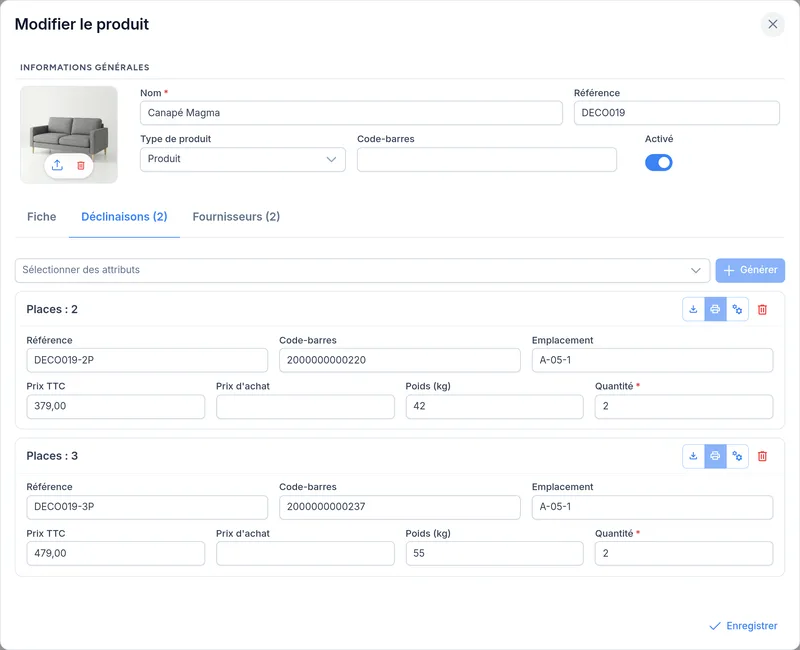Image resolution: width=800 pixels, height=650 pixels.
Task: Open settings gears for Places : 2
Action: pos(737,309)
